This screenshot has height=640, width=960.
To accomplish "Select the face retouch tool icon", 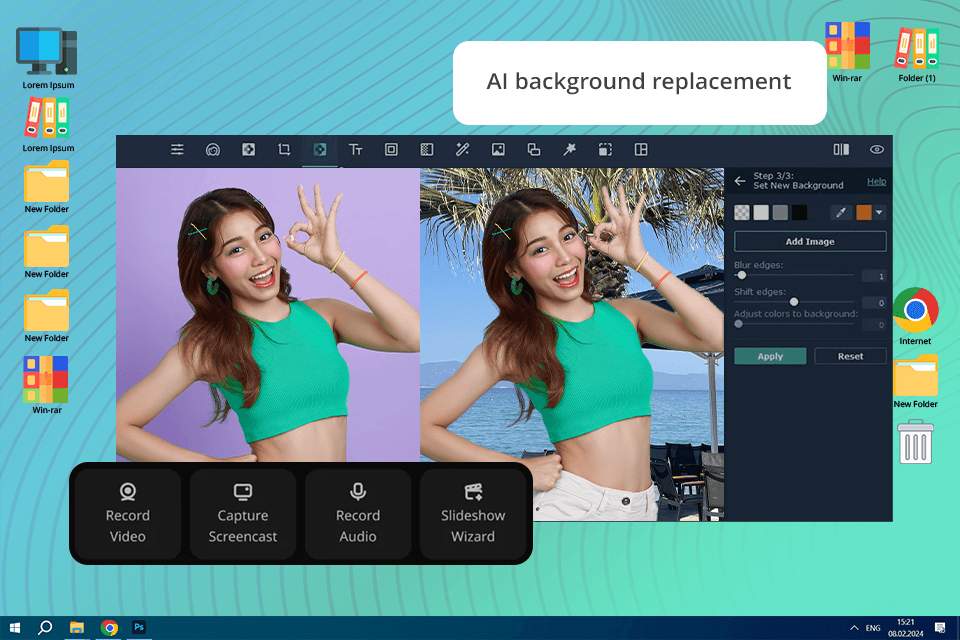I will [x=212, y=149].
